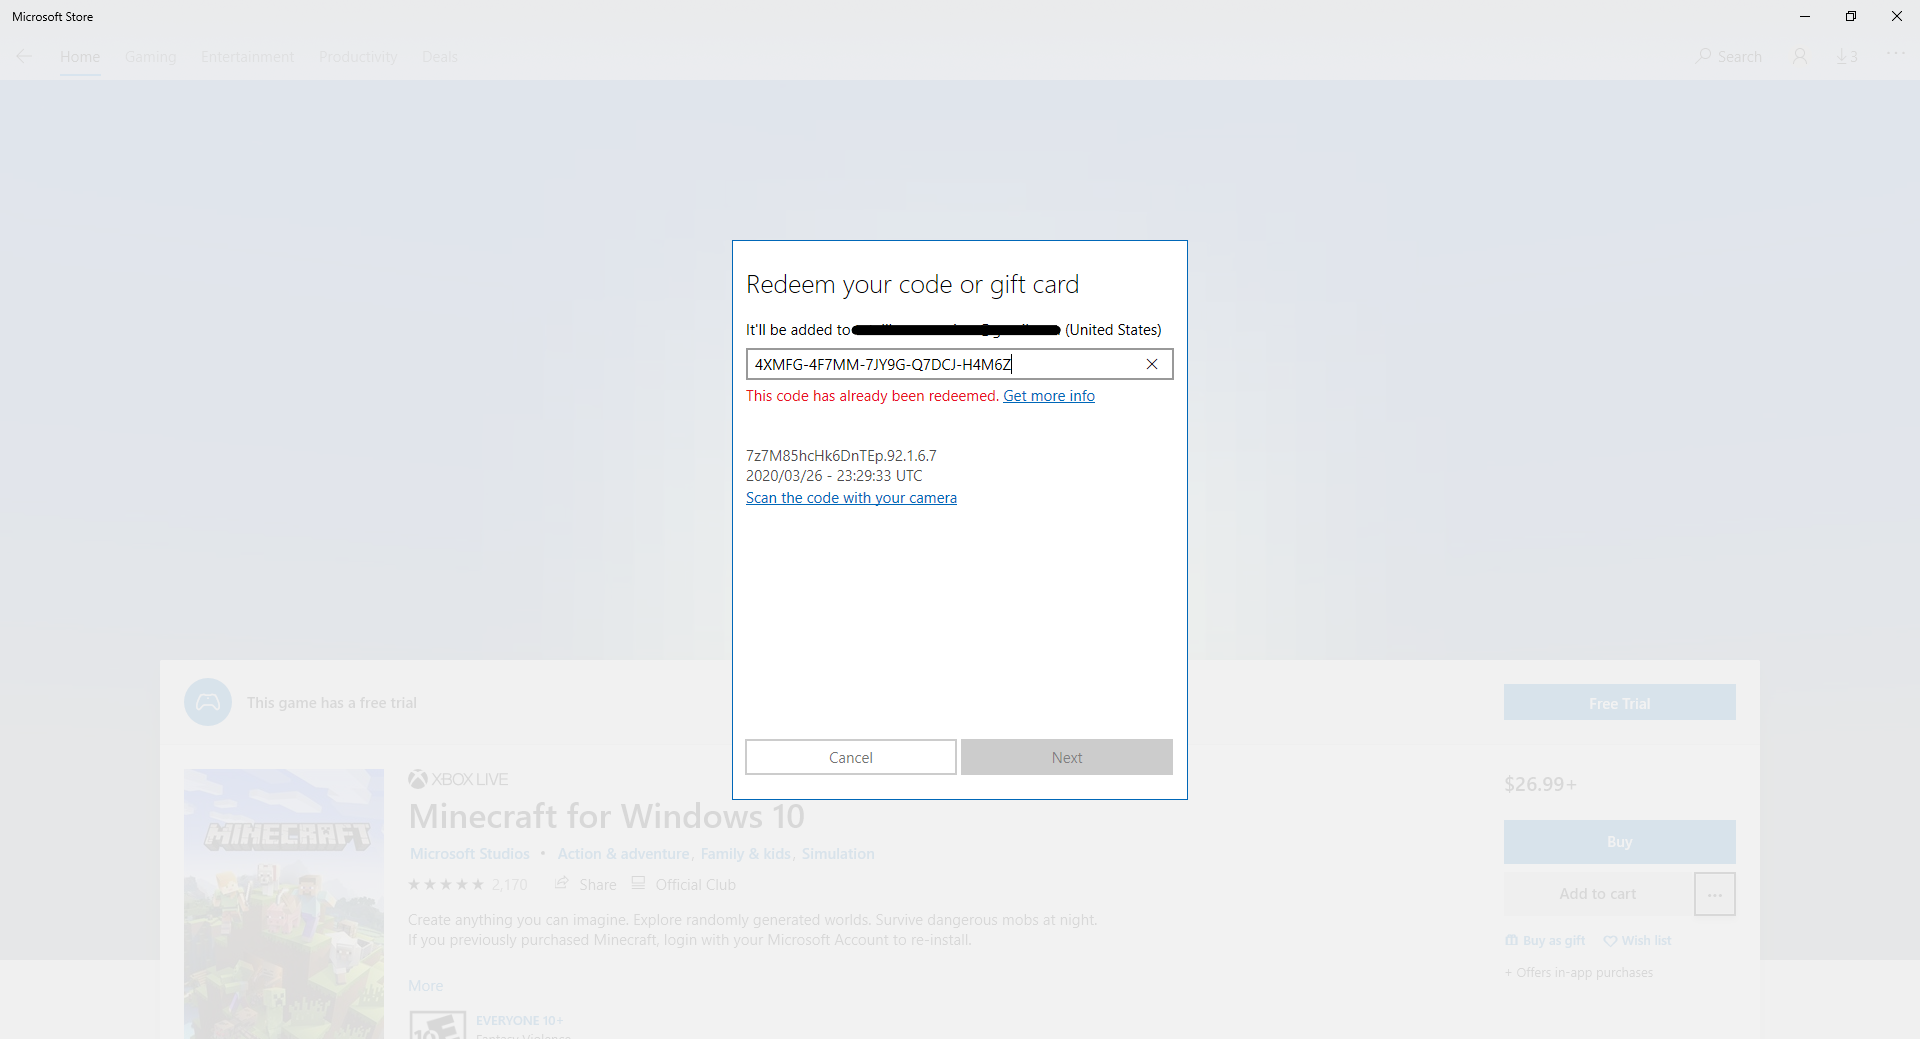Click the free trial controller icon

(x=208, y=702)
